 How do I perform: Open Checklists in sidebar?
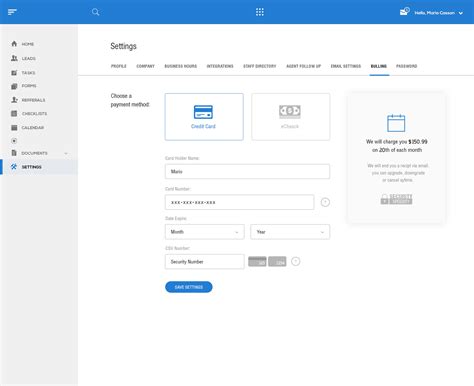pos(34,114)
